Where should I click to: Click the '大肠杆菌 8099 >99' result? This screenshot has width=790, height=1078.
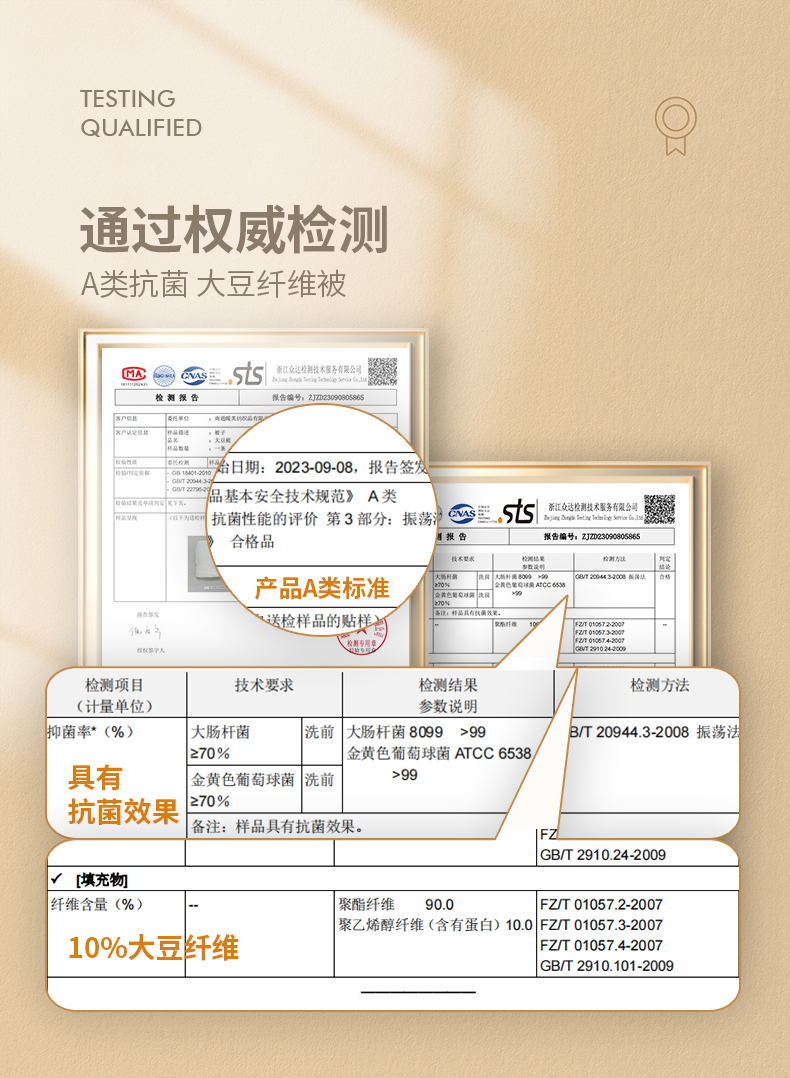coord(417,732)
